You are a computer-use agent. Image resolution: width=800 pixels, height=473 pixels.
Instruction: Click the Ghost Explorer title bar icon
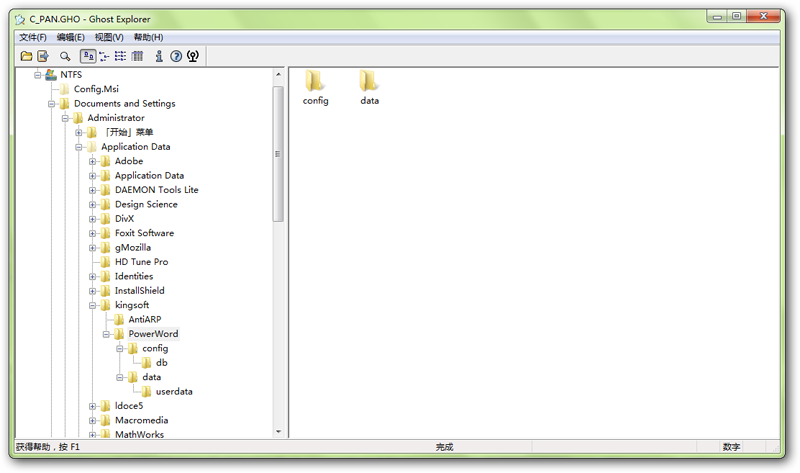20,19
